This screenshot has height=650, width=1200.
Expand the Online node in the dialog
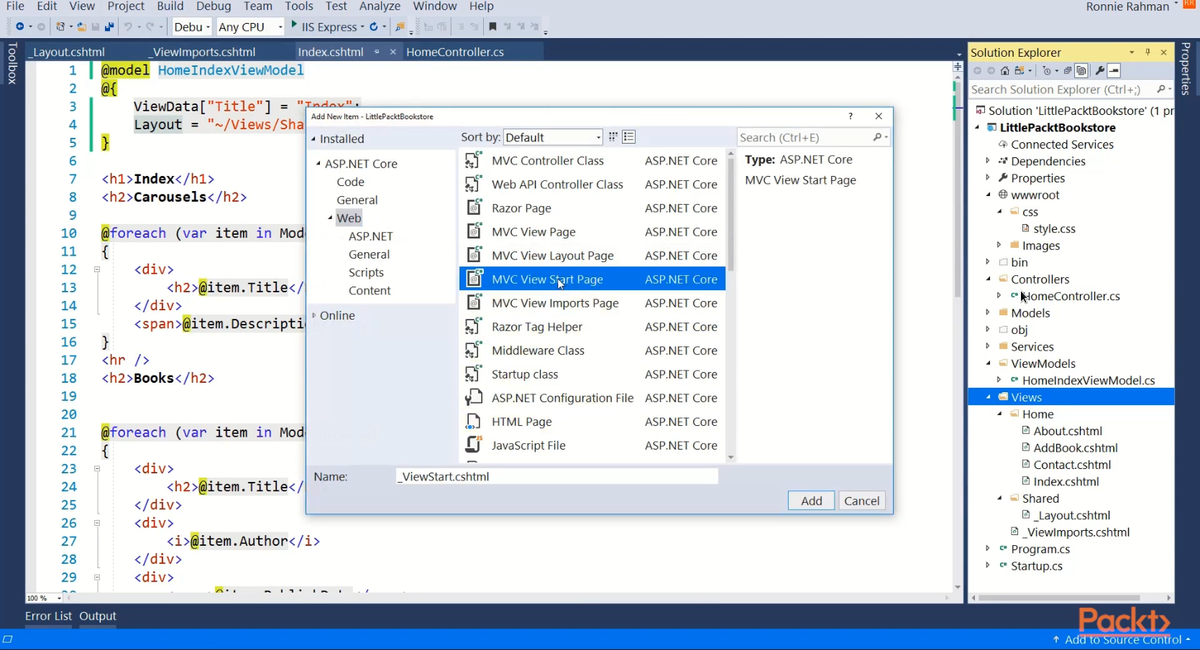314,315
